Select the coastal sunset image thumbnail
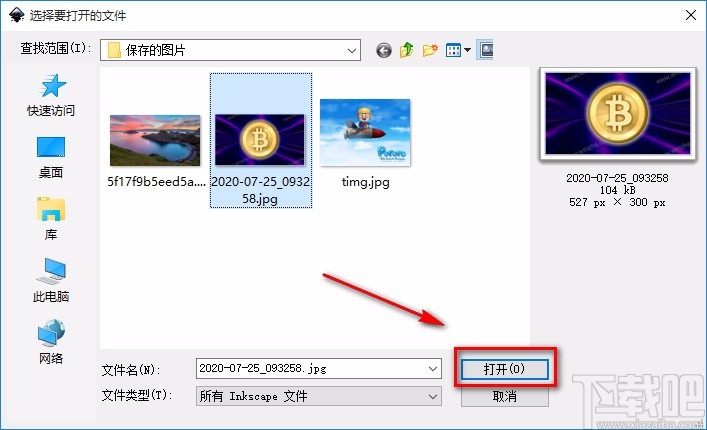The width and height of the screenshot is (707, 430). pos(155,140)
